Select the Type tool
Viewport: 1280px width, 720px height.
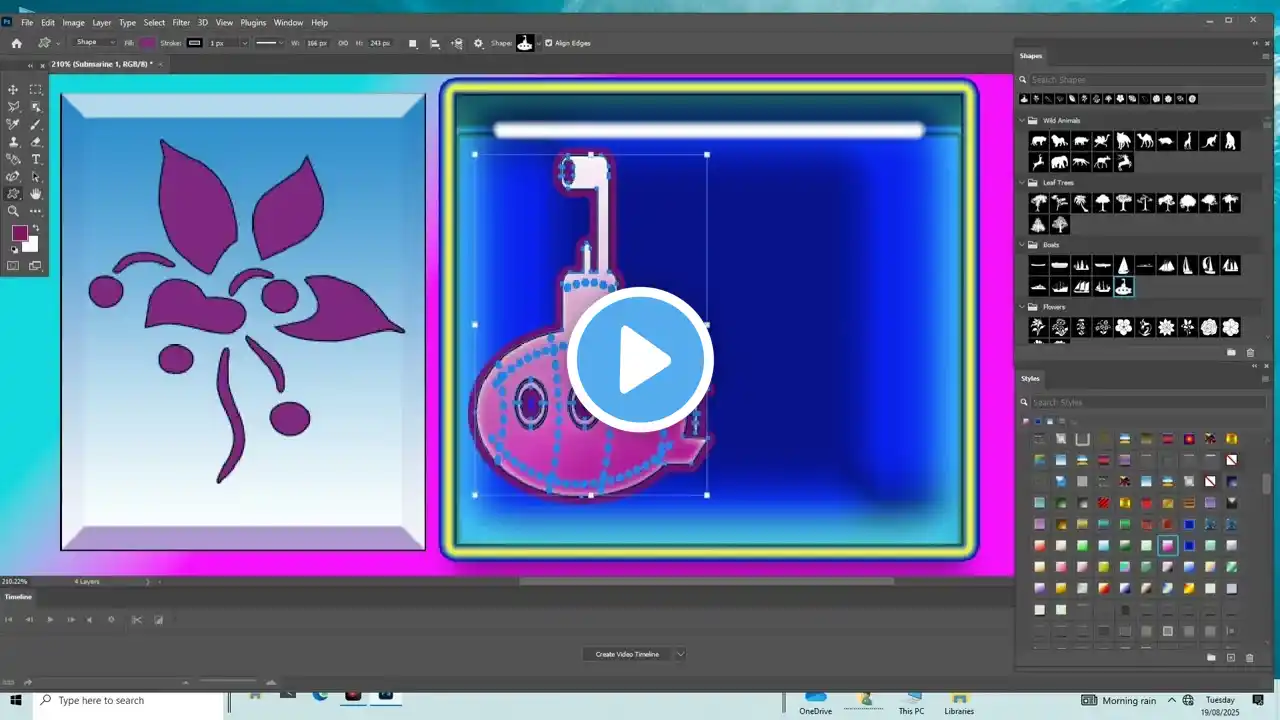[x=36, y=159]
